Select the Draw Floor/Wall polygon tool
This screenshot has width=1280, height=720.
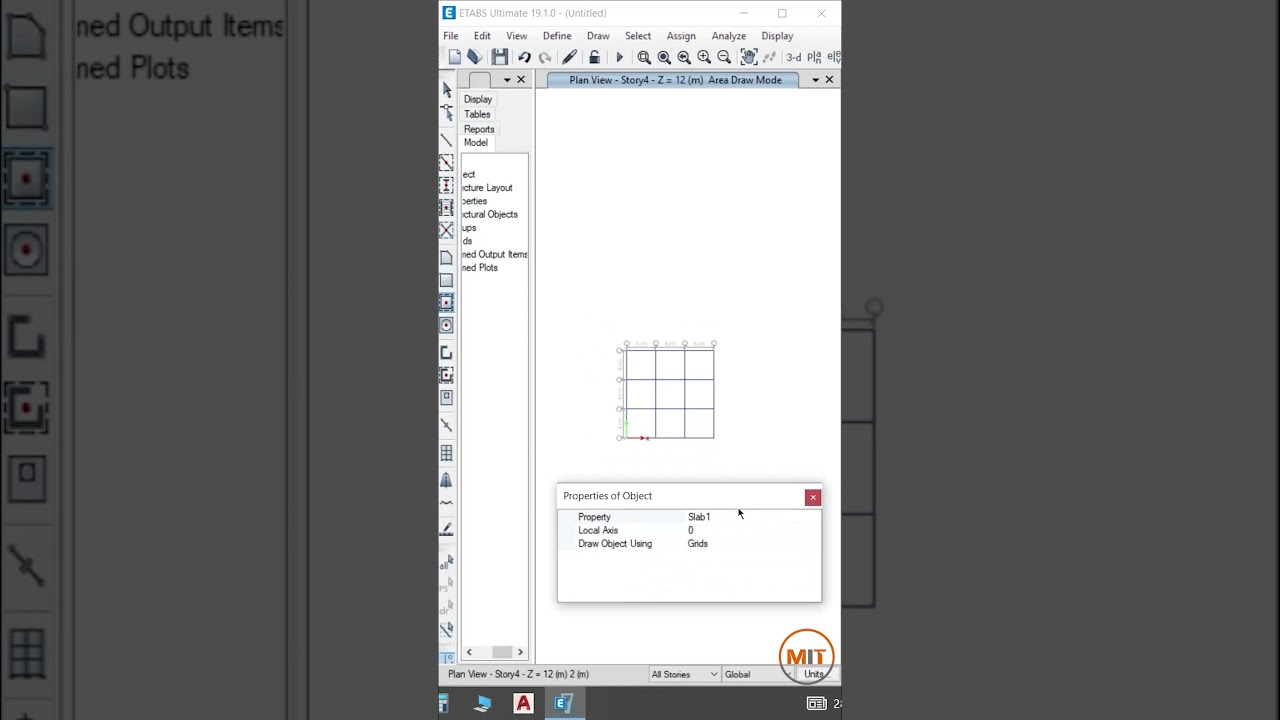[446, 258]
